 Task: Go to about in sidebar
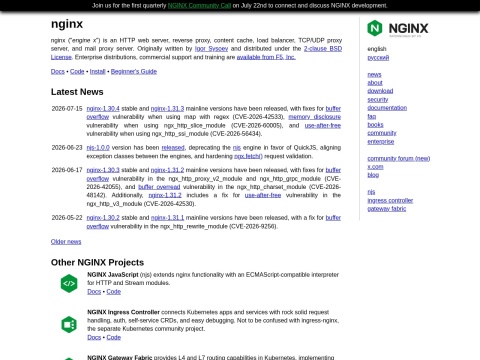(x=375, y=83)
